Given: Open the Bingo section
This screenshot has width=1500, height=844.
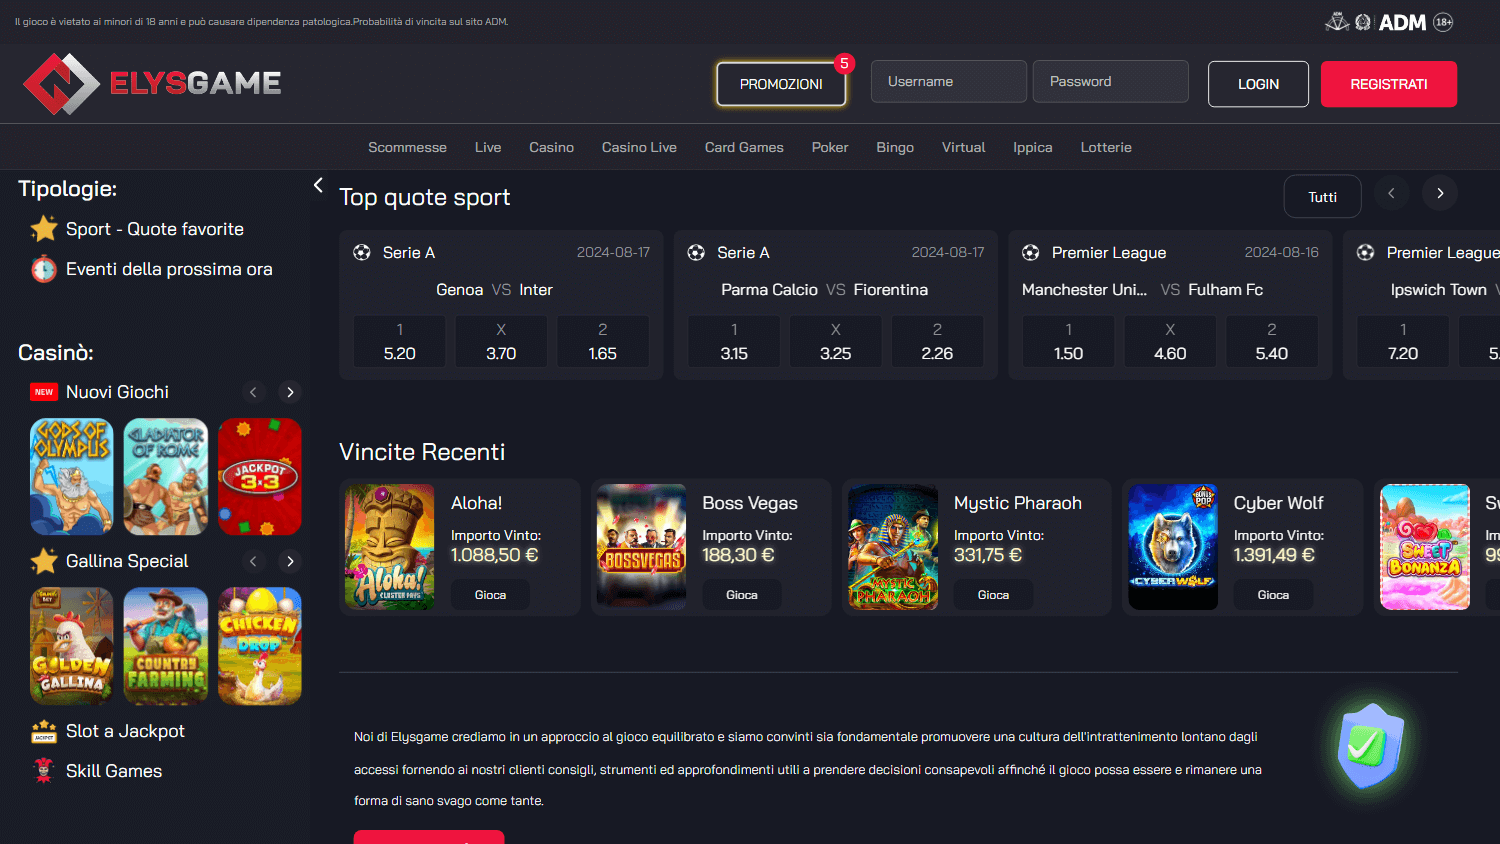Looking at the screenshot, I should (895, 147).
